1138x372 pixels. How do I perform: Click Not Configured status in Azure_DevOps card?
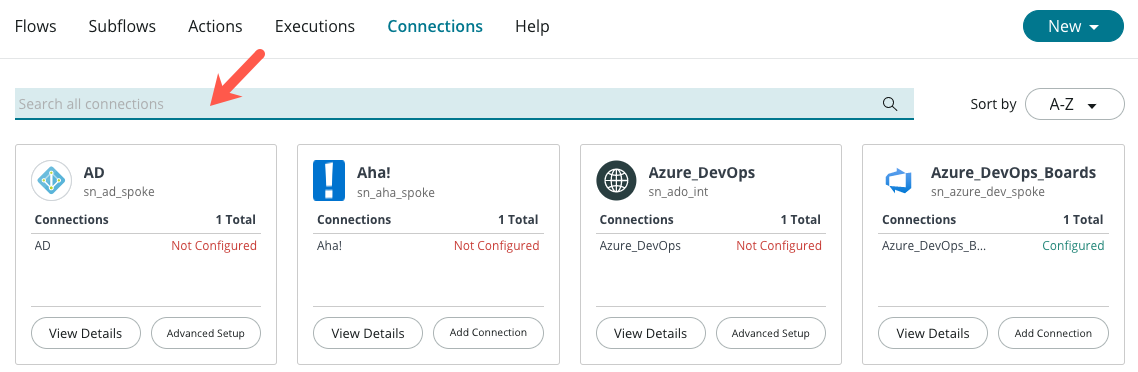779,246
